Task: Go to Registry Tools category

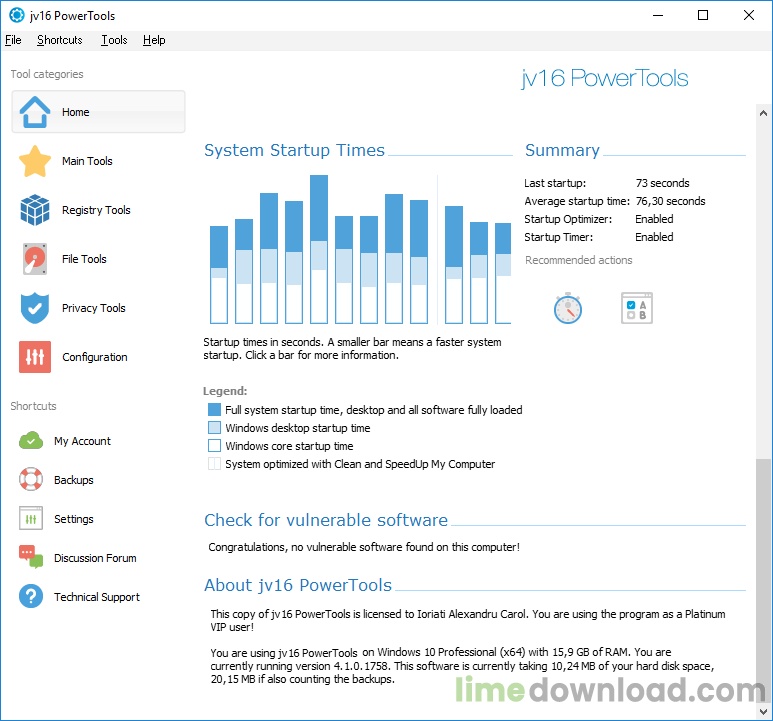Action: (96, 210)
